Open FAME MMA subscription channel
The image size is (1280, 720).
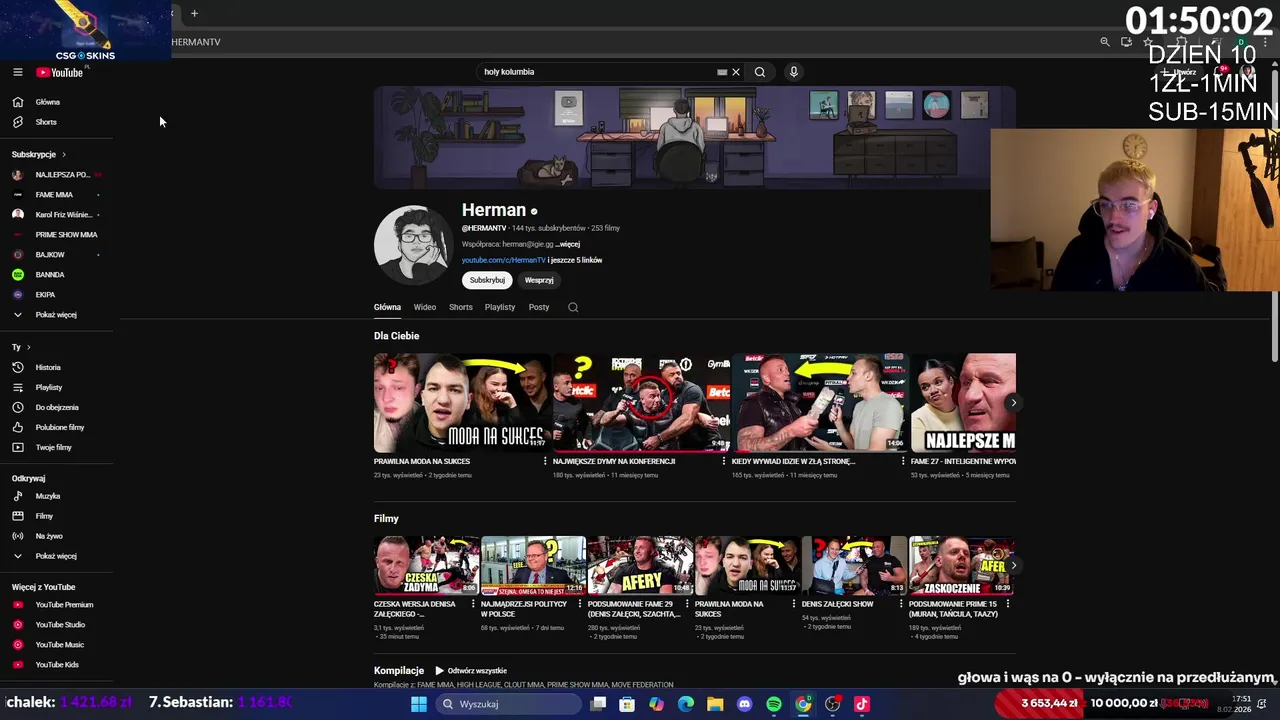56,195
